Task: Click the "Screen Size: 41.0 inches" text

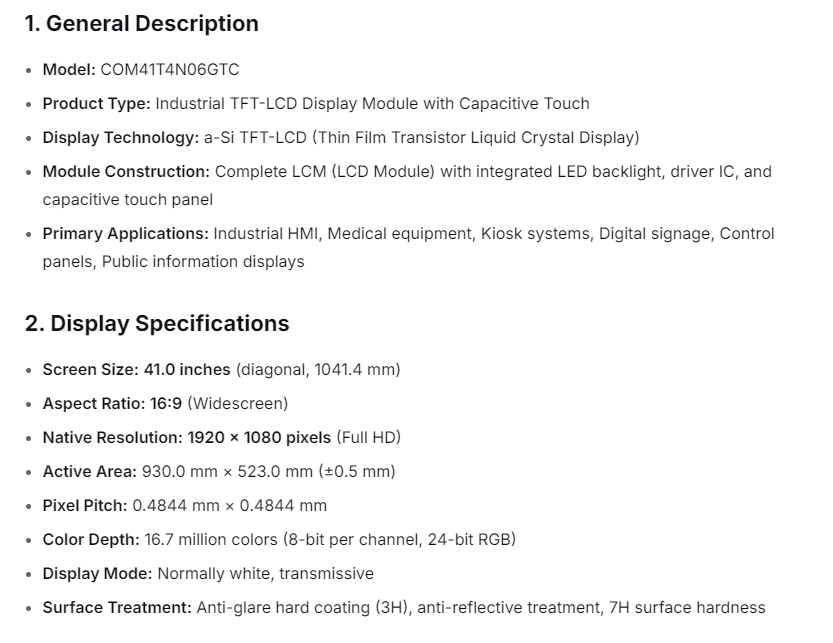Action: (136, 370)
